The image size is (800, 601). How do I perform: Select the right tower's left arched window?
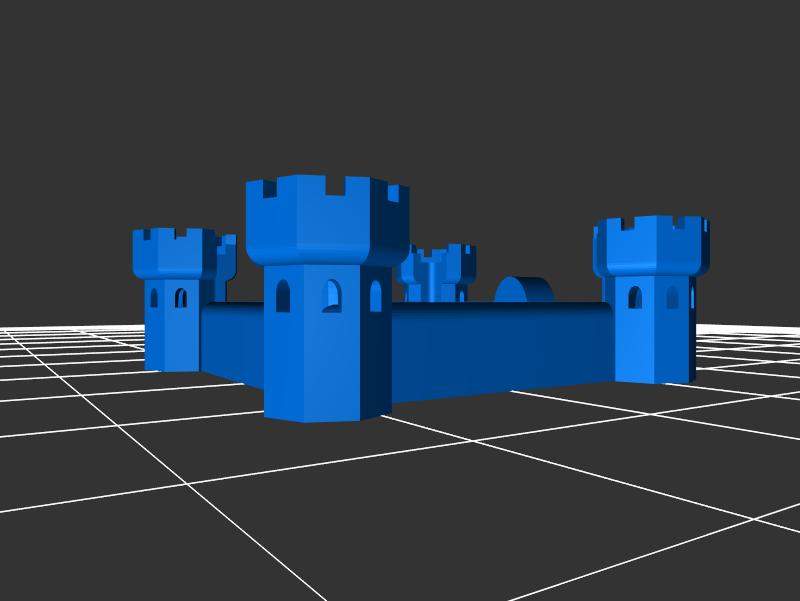point(635,296)
